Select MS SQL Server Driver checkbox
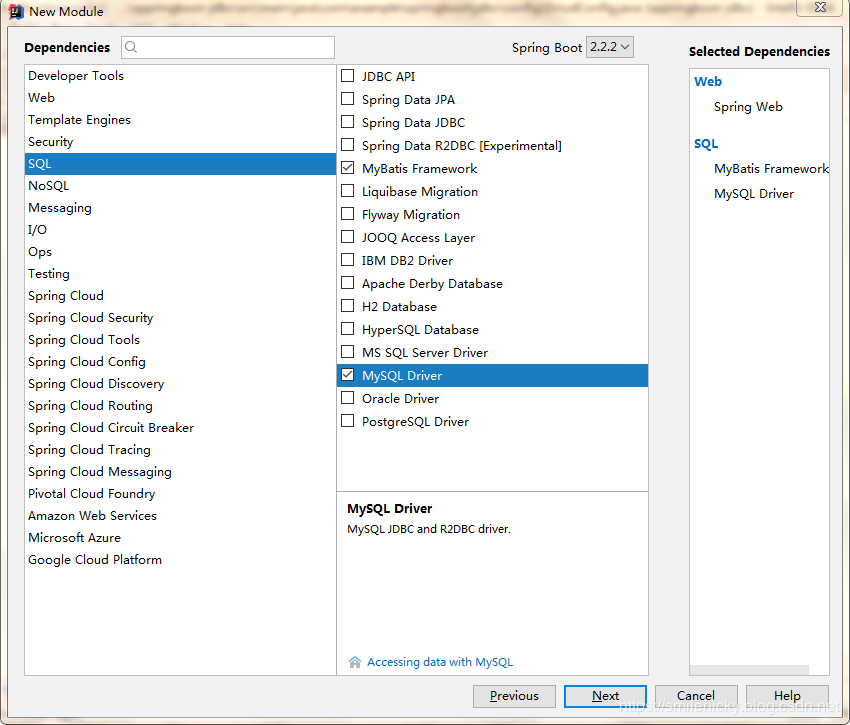The height and width of the screenshot is (725, 850). point(347,352)
